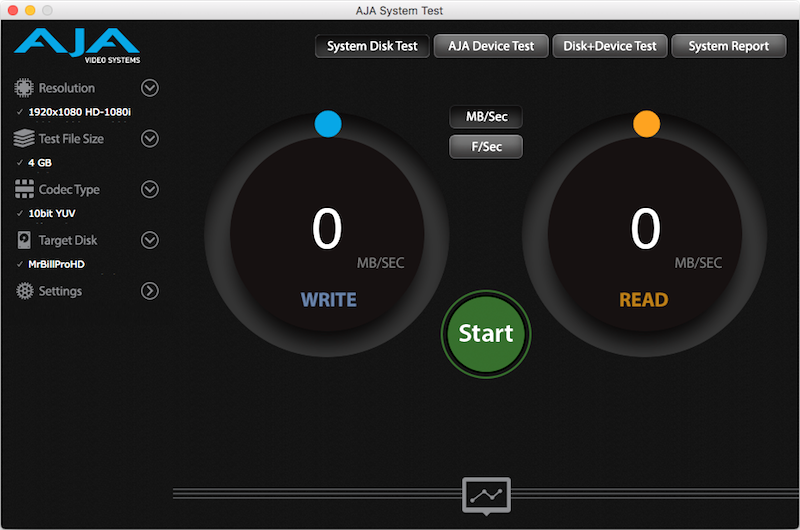Expand the Resolution dropdown chevron
This screenshot has width=800, height=530.
(150, 88)
